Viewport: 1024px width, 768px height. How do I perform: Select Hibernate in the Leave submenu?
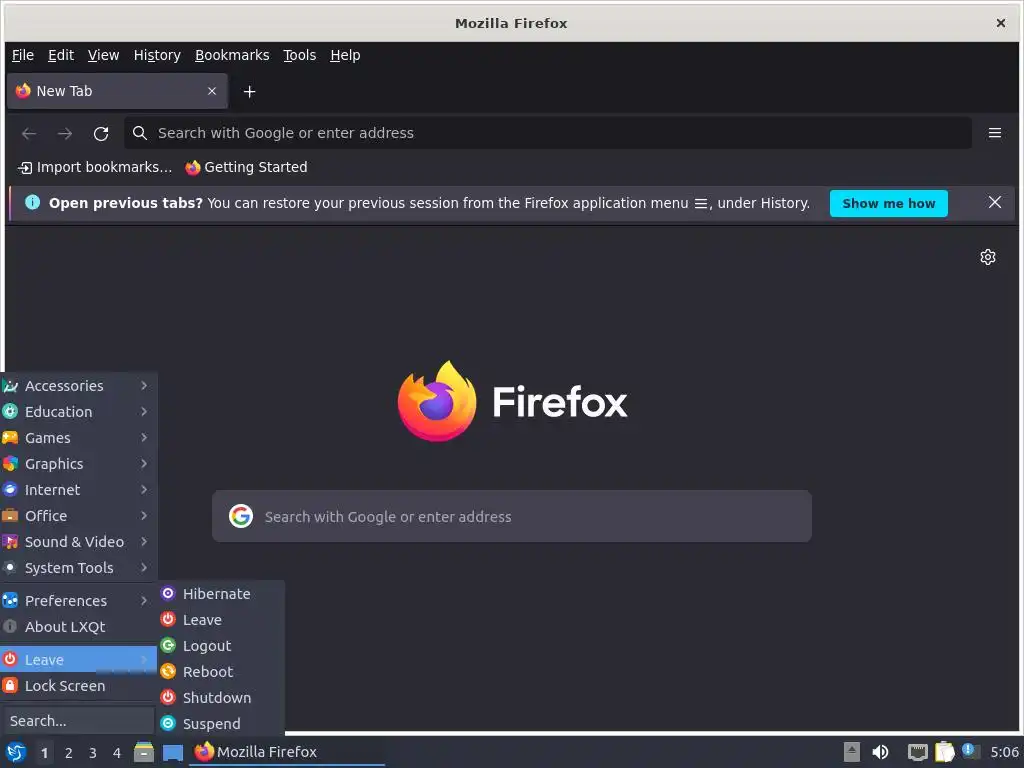pyautogui.click(x=221, y=594)
